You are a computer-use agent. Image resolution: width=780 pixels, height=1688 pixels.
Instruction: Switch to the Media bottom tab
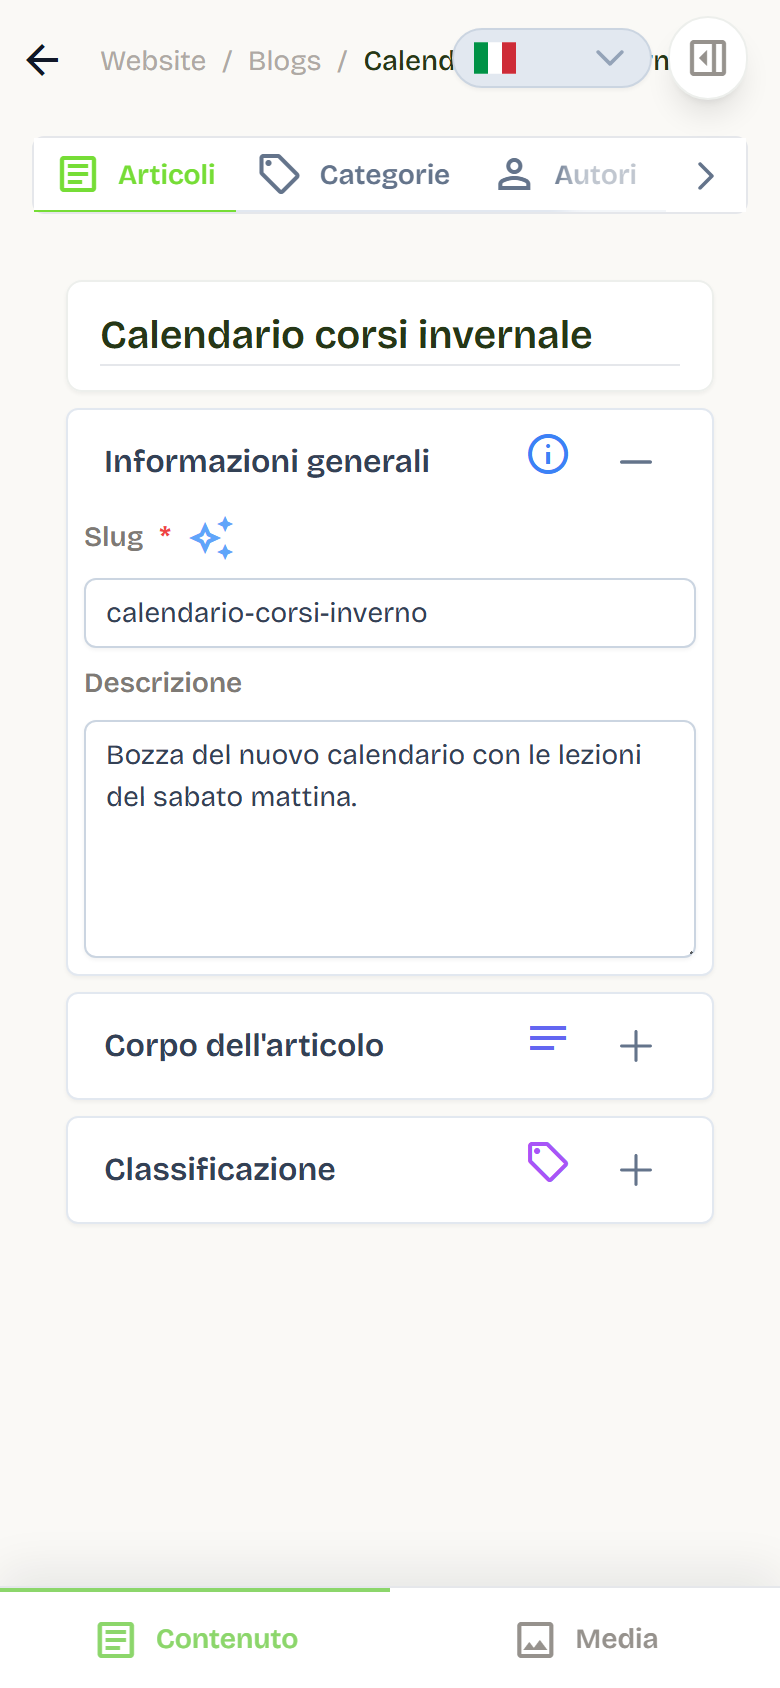point(586,1639)
